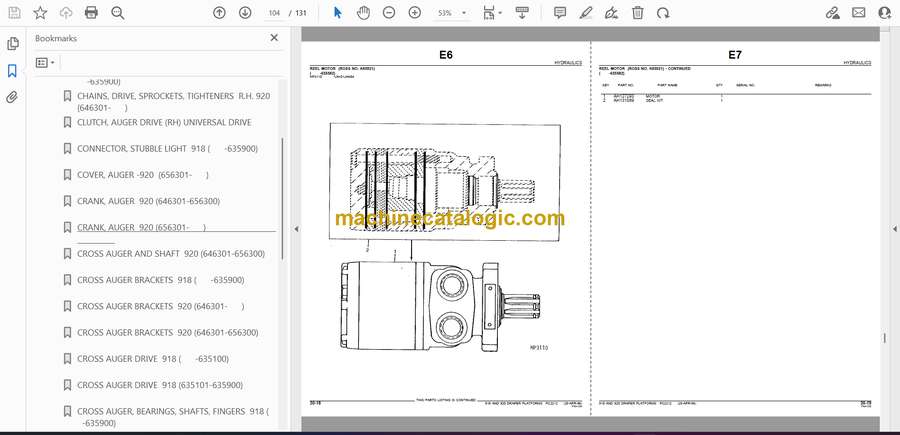900x435 pixels.
Task: Select the highlighter pen tool
Action: tap(586, 13)
